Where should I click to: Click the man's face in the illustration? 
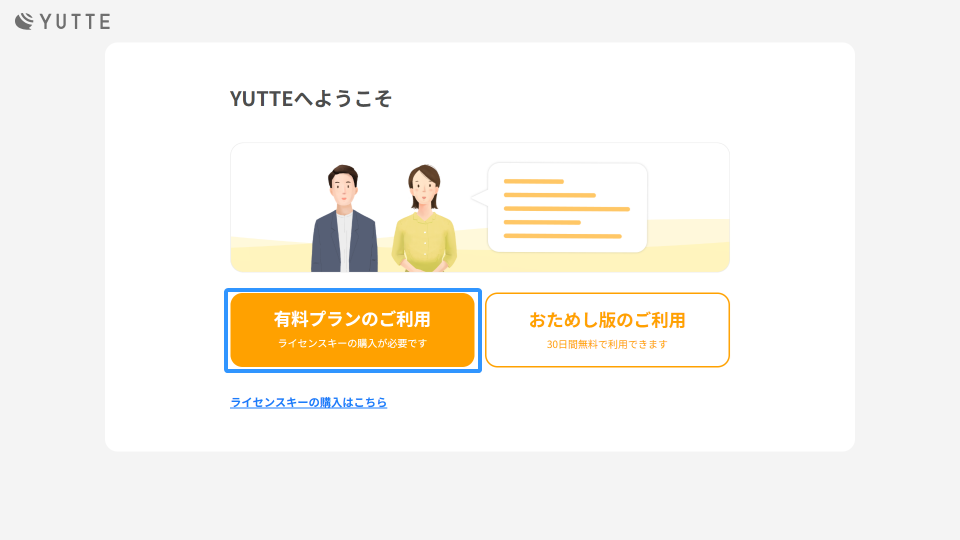pos(343,189)
